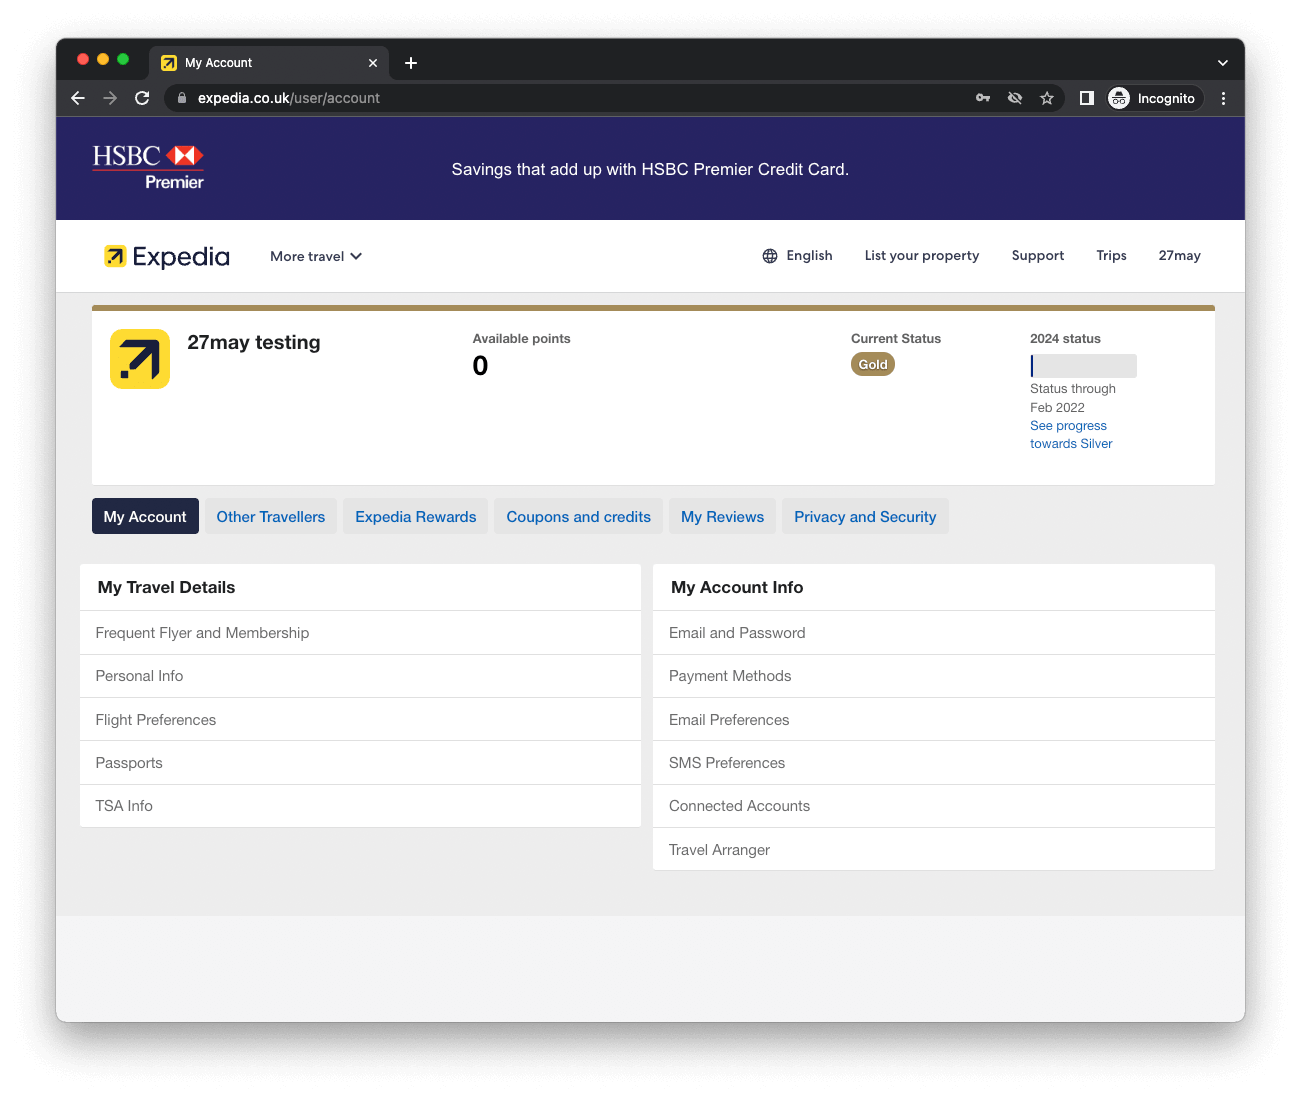Screen dimensions: 1301x1096
Task: Open Personal Info settings
Action: tap(360, 676)
